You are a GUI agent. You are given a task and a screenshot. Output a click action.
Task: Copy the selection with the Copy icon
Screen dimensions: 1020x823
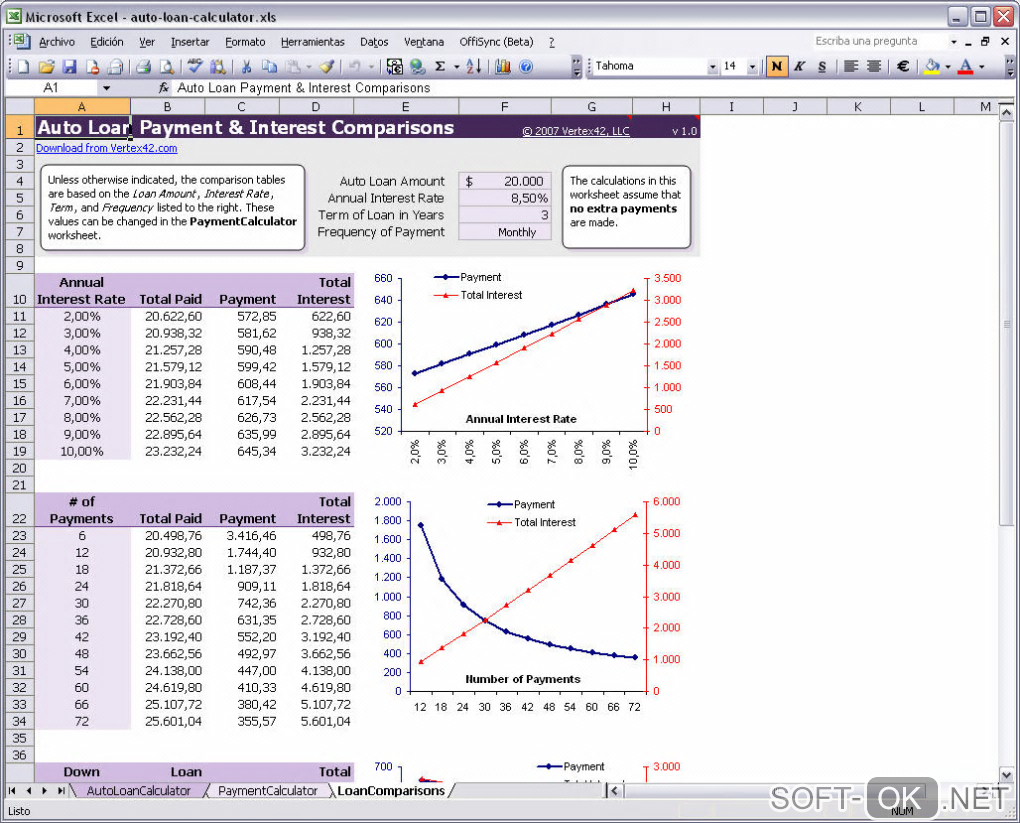tap(269, 66)
